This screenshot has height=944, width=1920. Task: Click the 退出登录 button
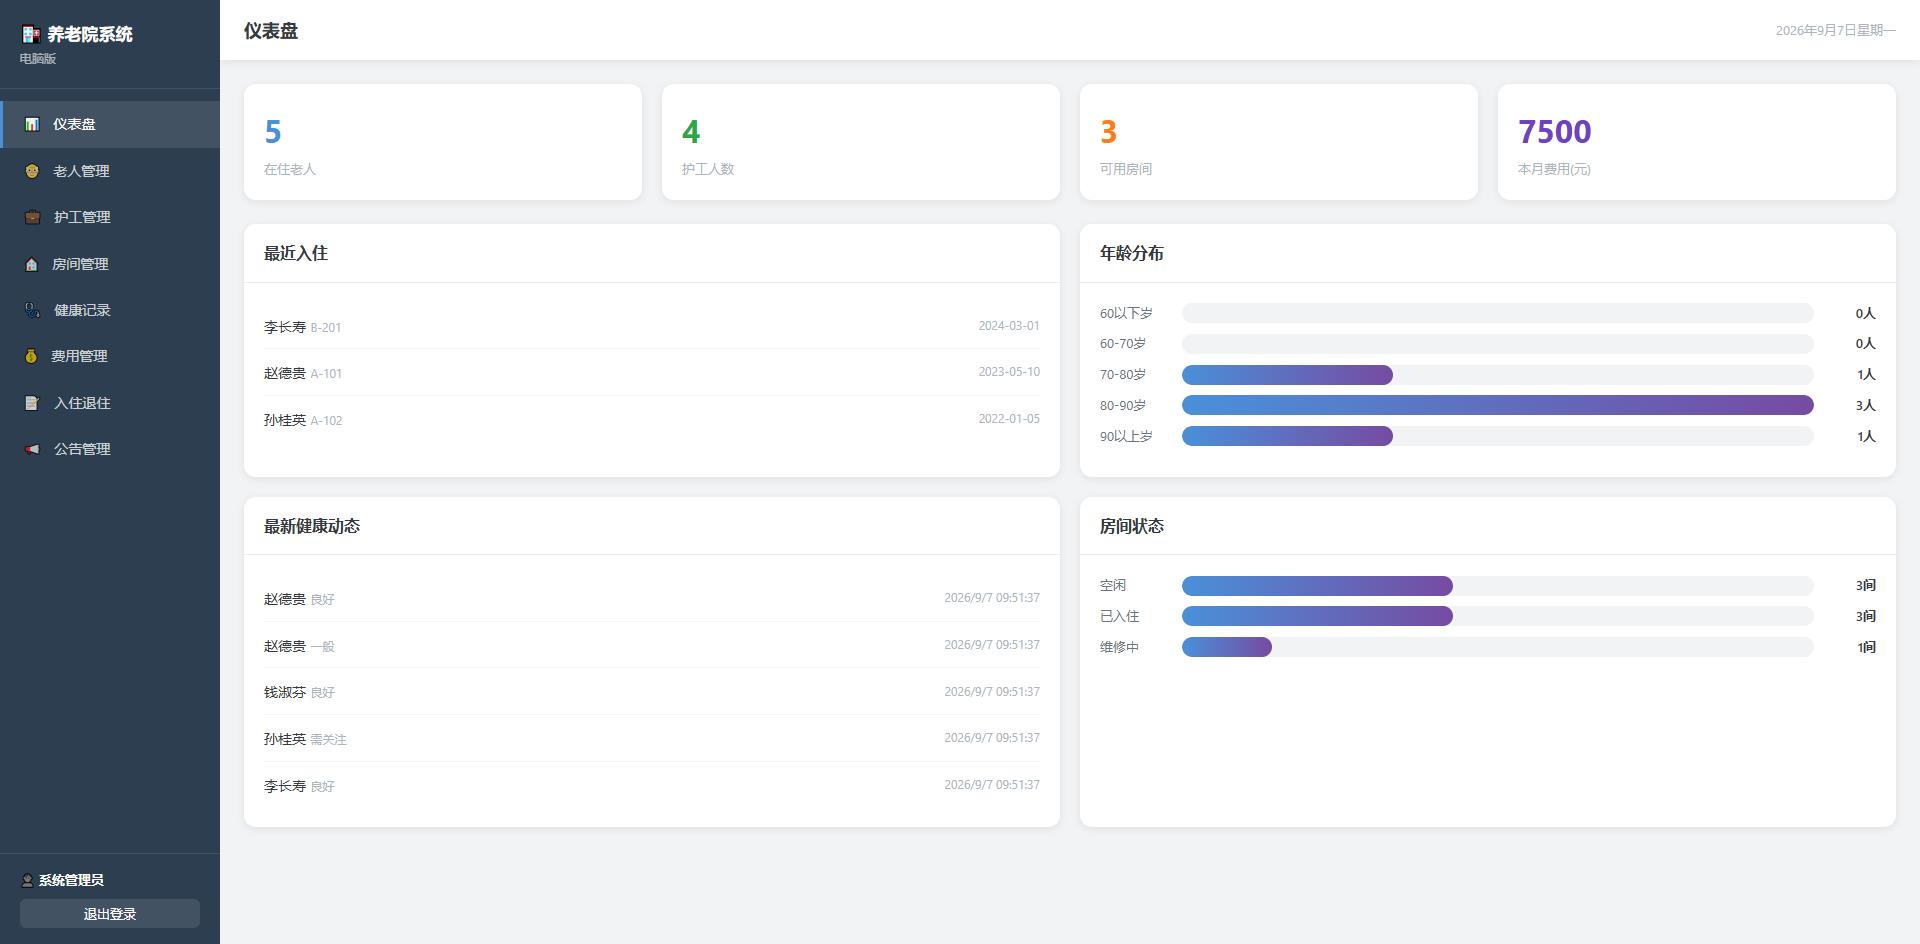[x=110, y=913]
